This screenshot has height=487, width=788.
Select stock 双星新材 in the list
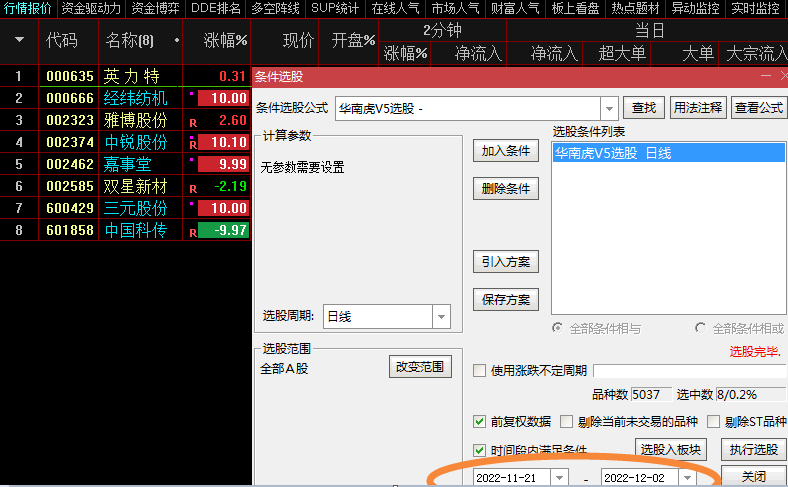(135, 186)
